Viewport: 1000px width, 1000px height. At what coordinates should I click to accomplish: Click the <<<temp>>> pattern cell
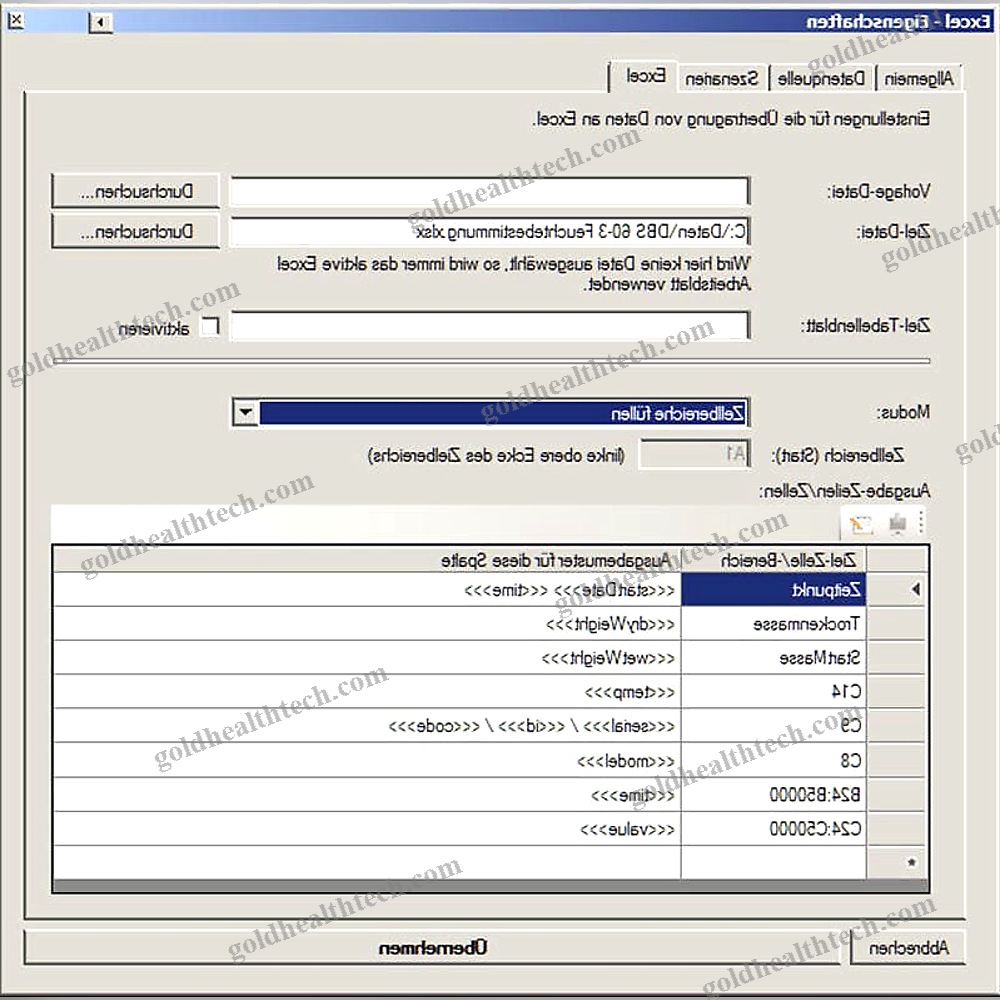(367, 692)
